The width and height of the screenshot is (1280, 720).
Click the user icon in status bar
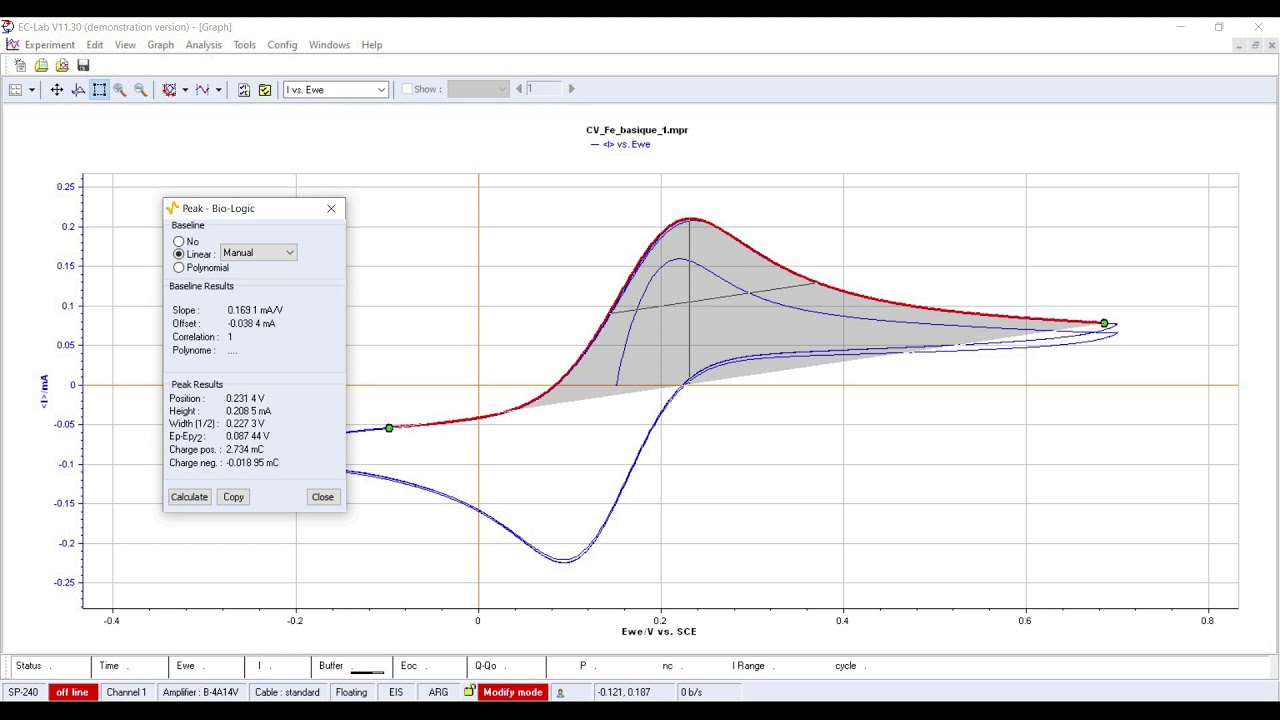[x=560, y=693]
